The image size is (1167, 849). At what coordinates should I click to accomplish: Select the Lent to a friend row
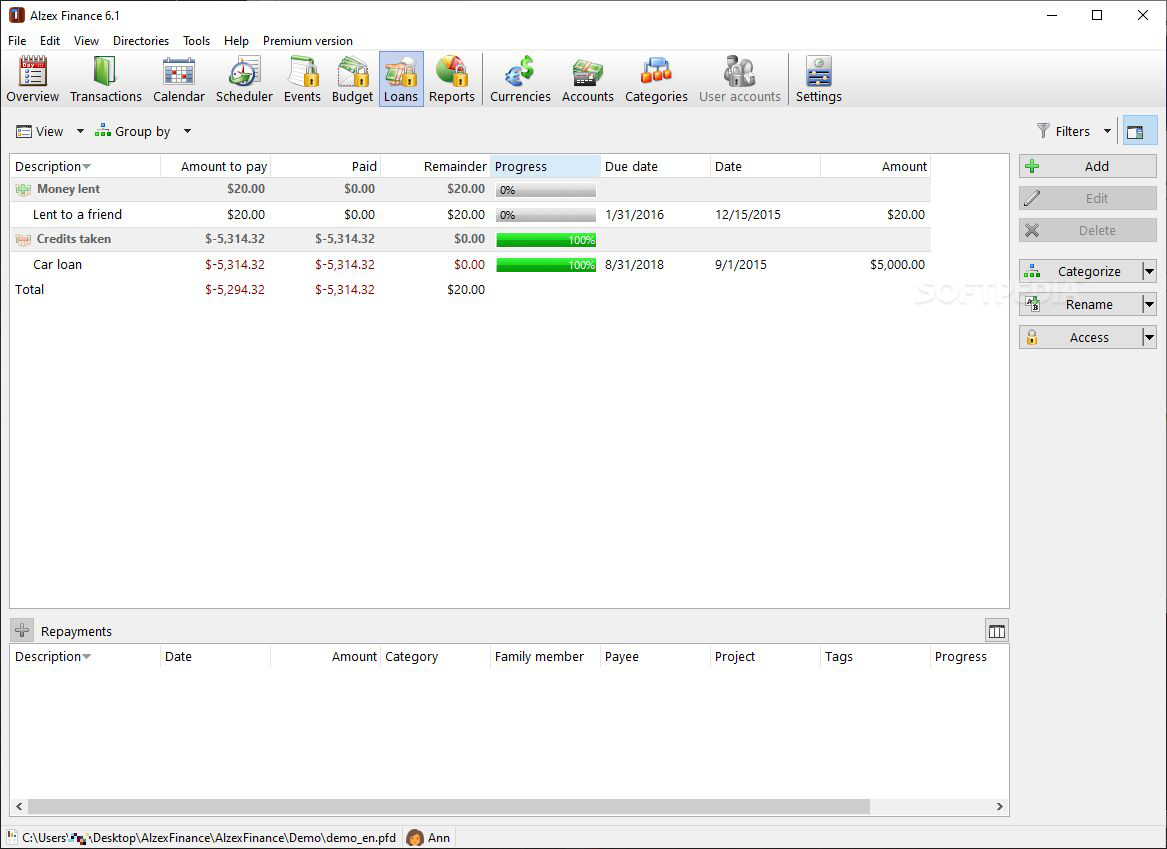(x=470, y=215)
